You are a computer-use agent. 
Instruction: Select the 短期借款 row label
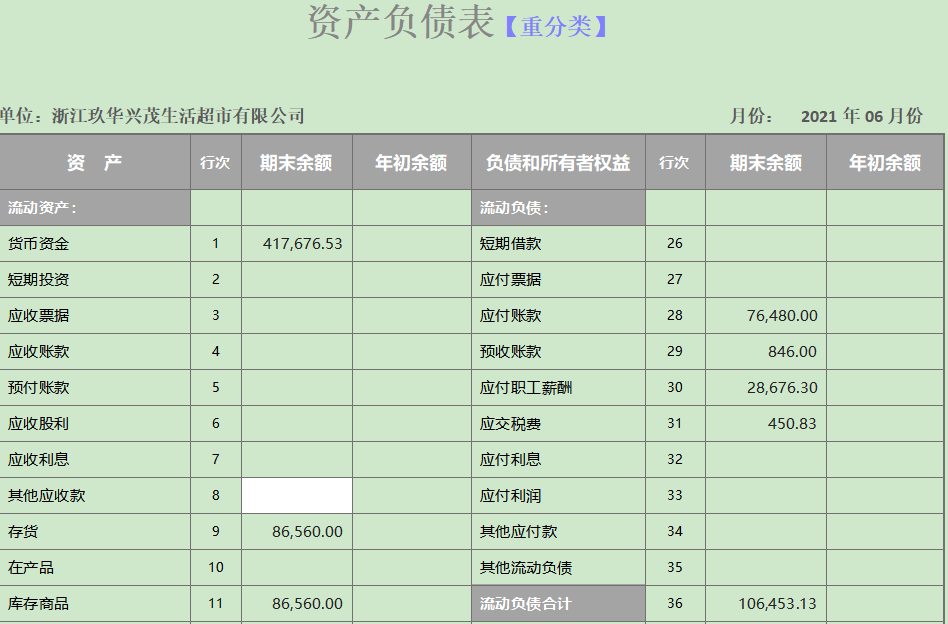510,244
